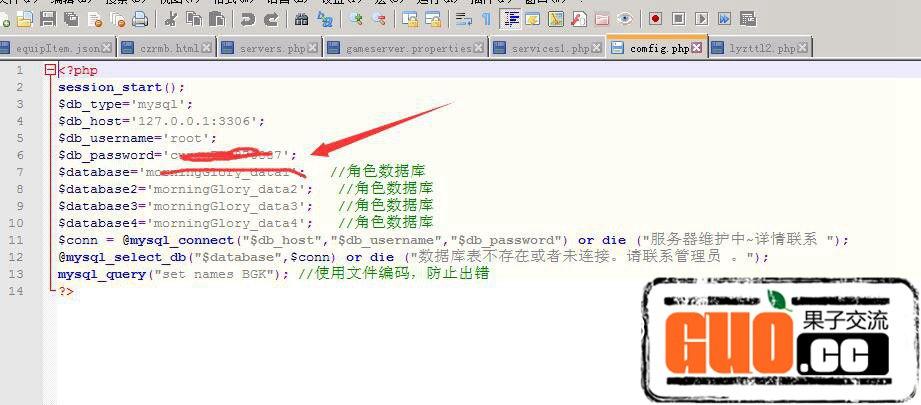
Task: Start macro recording with red record icon
Action: 655,19
